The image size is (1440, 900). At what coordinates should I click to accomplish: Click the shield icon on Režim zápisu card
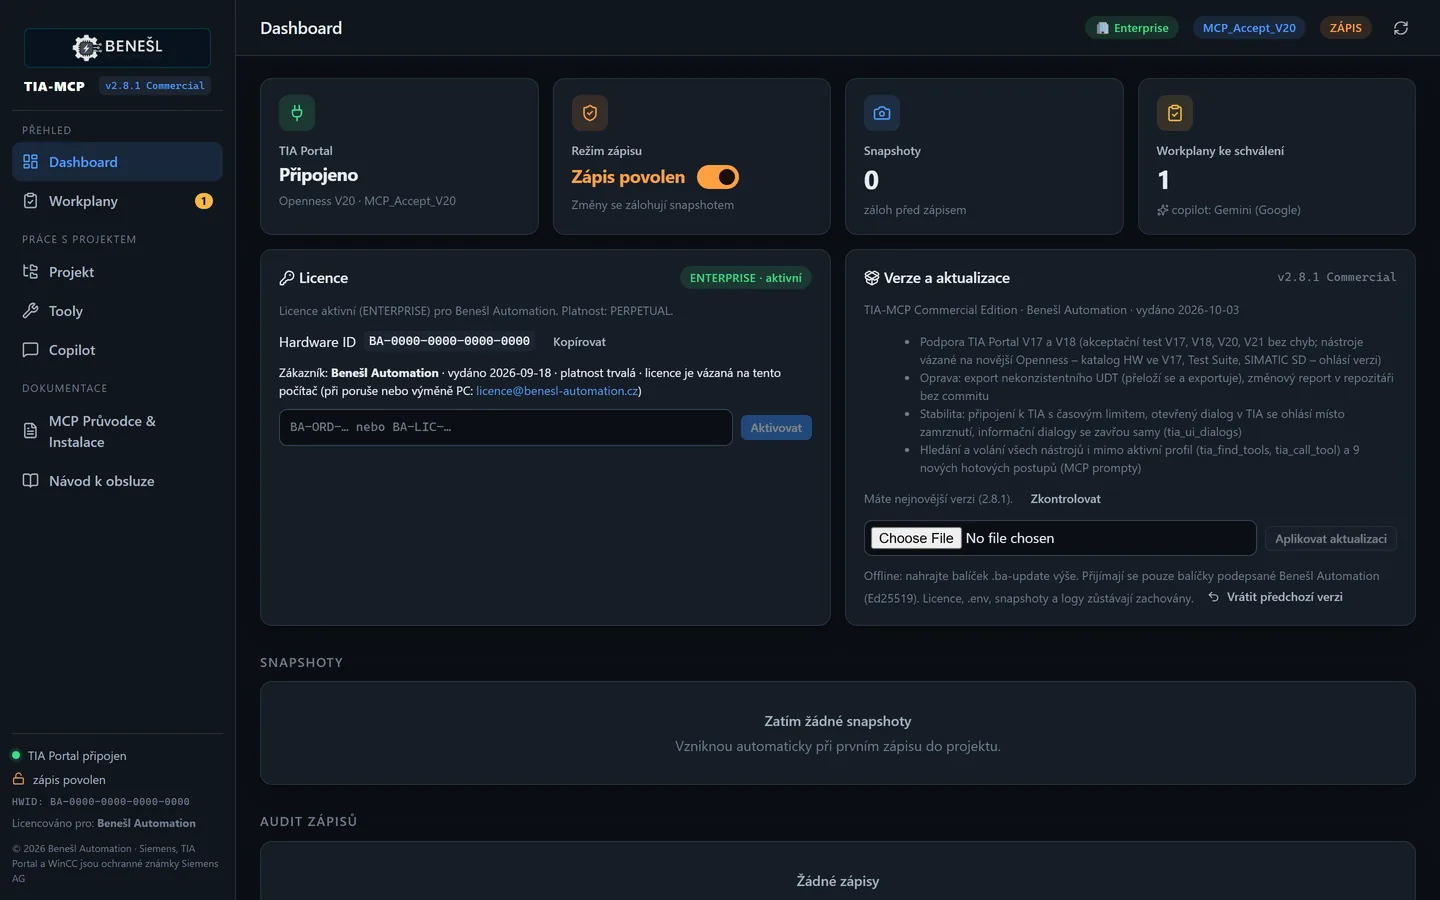[590, 113]
